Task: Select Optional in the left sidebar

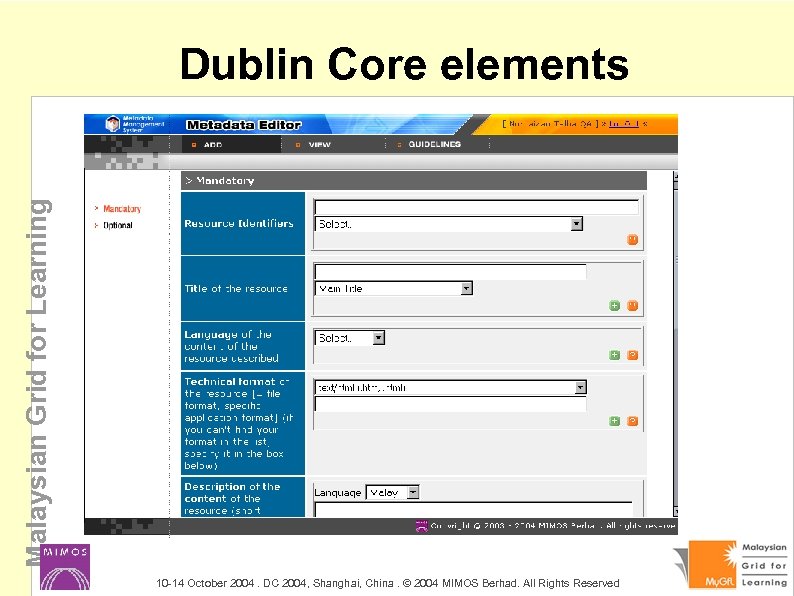Action: (x=117, y=225)
